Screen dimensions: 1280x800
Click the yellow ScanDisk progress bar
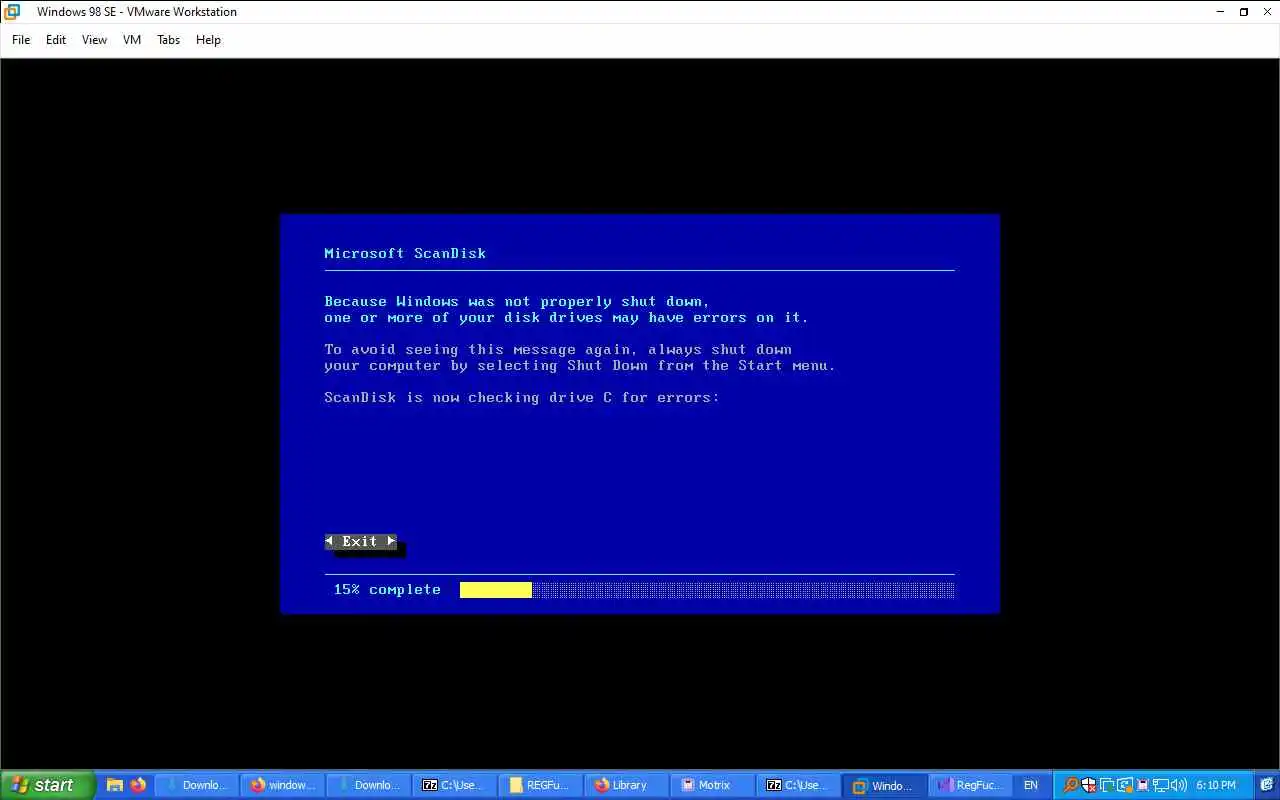point(495,590)
